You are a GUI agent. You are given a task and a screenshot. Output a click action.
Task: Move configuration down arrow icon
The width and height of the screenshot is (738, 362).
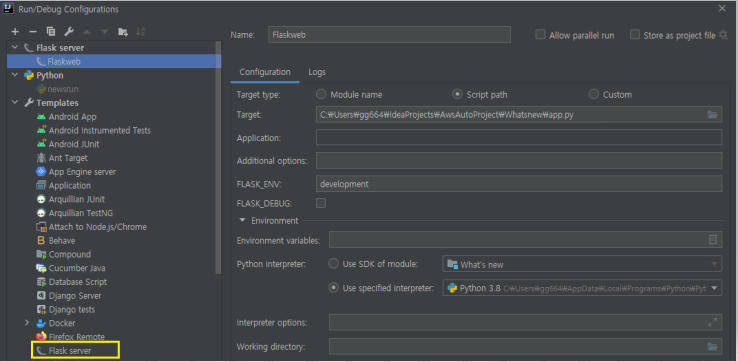[x=104, y=32]
